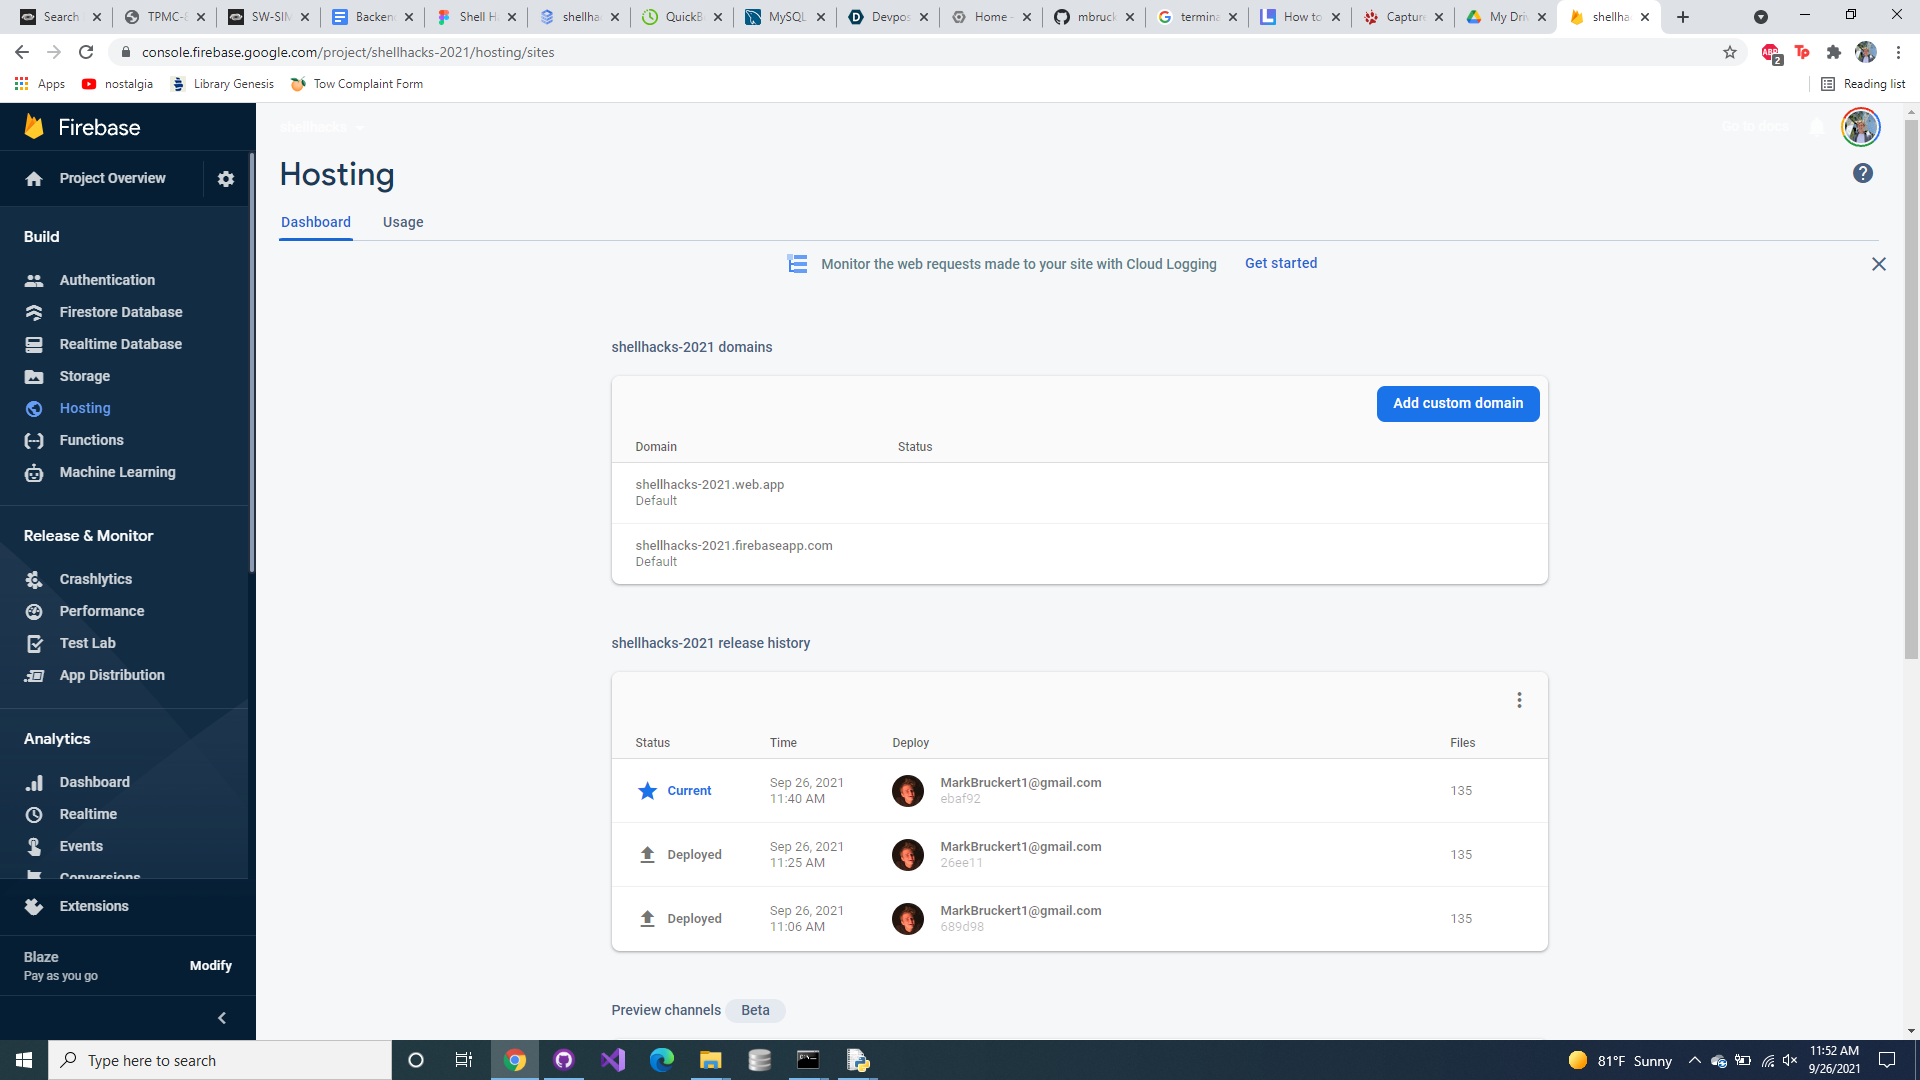
Task: Select the Dashboard tab
Action: tap(315, 222)
